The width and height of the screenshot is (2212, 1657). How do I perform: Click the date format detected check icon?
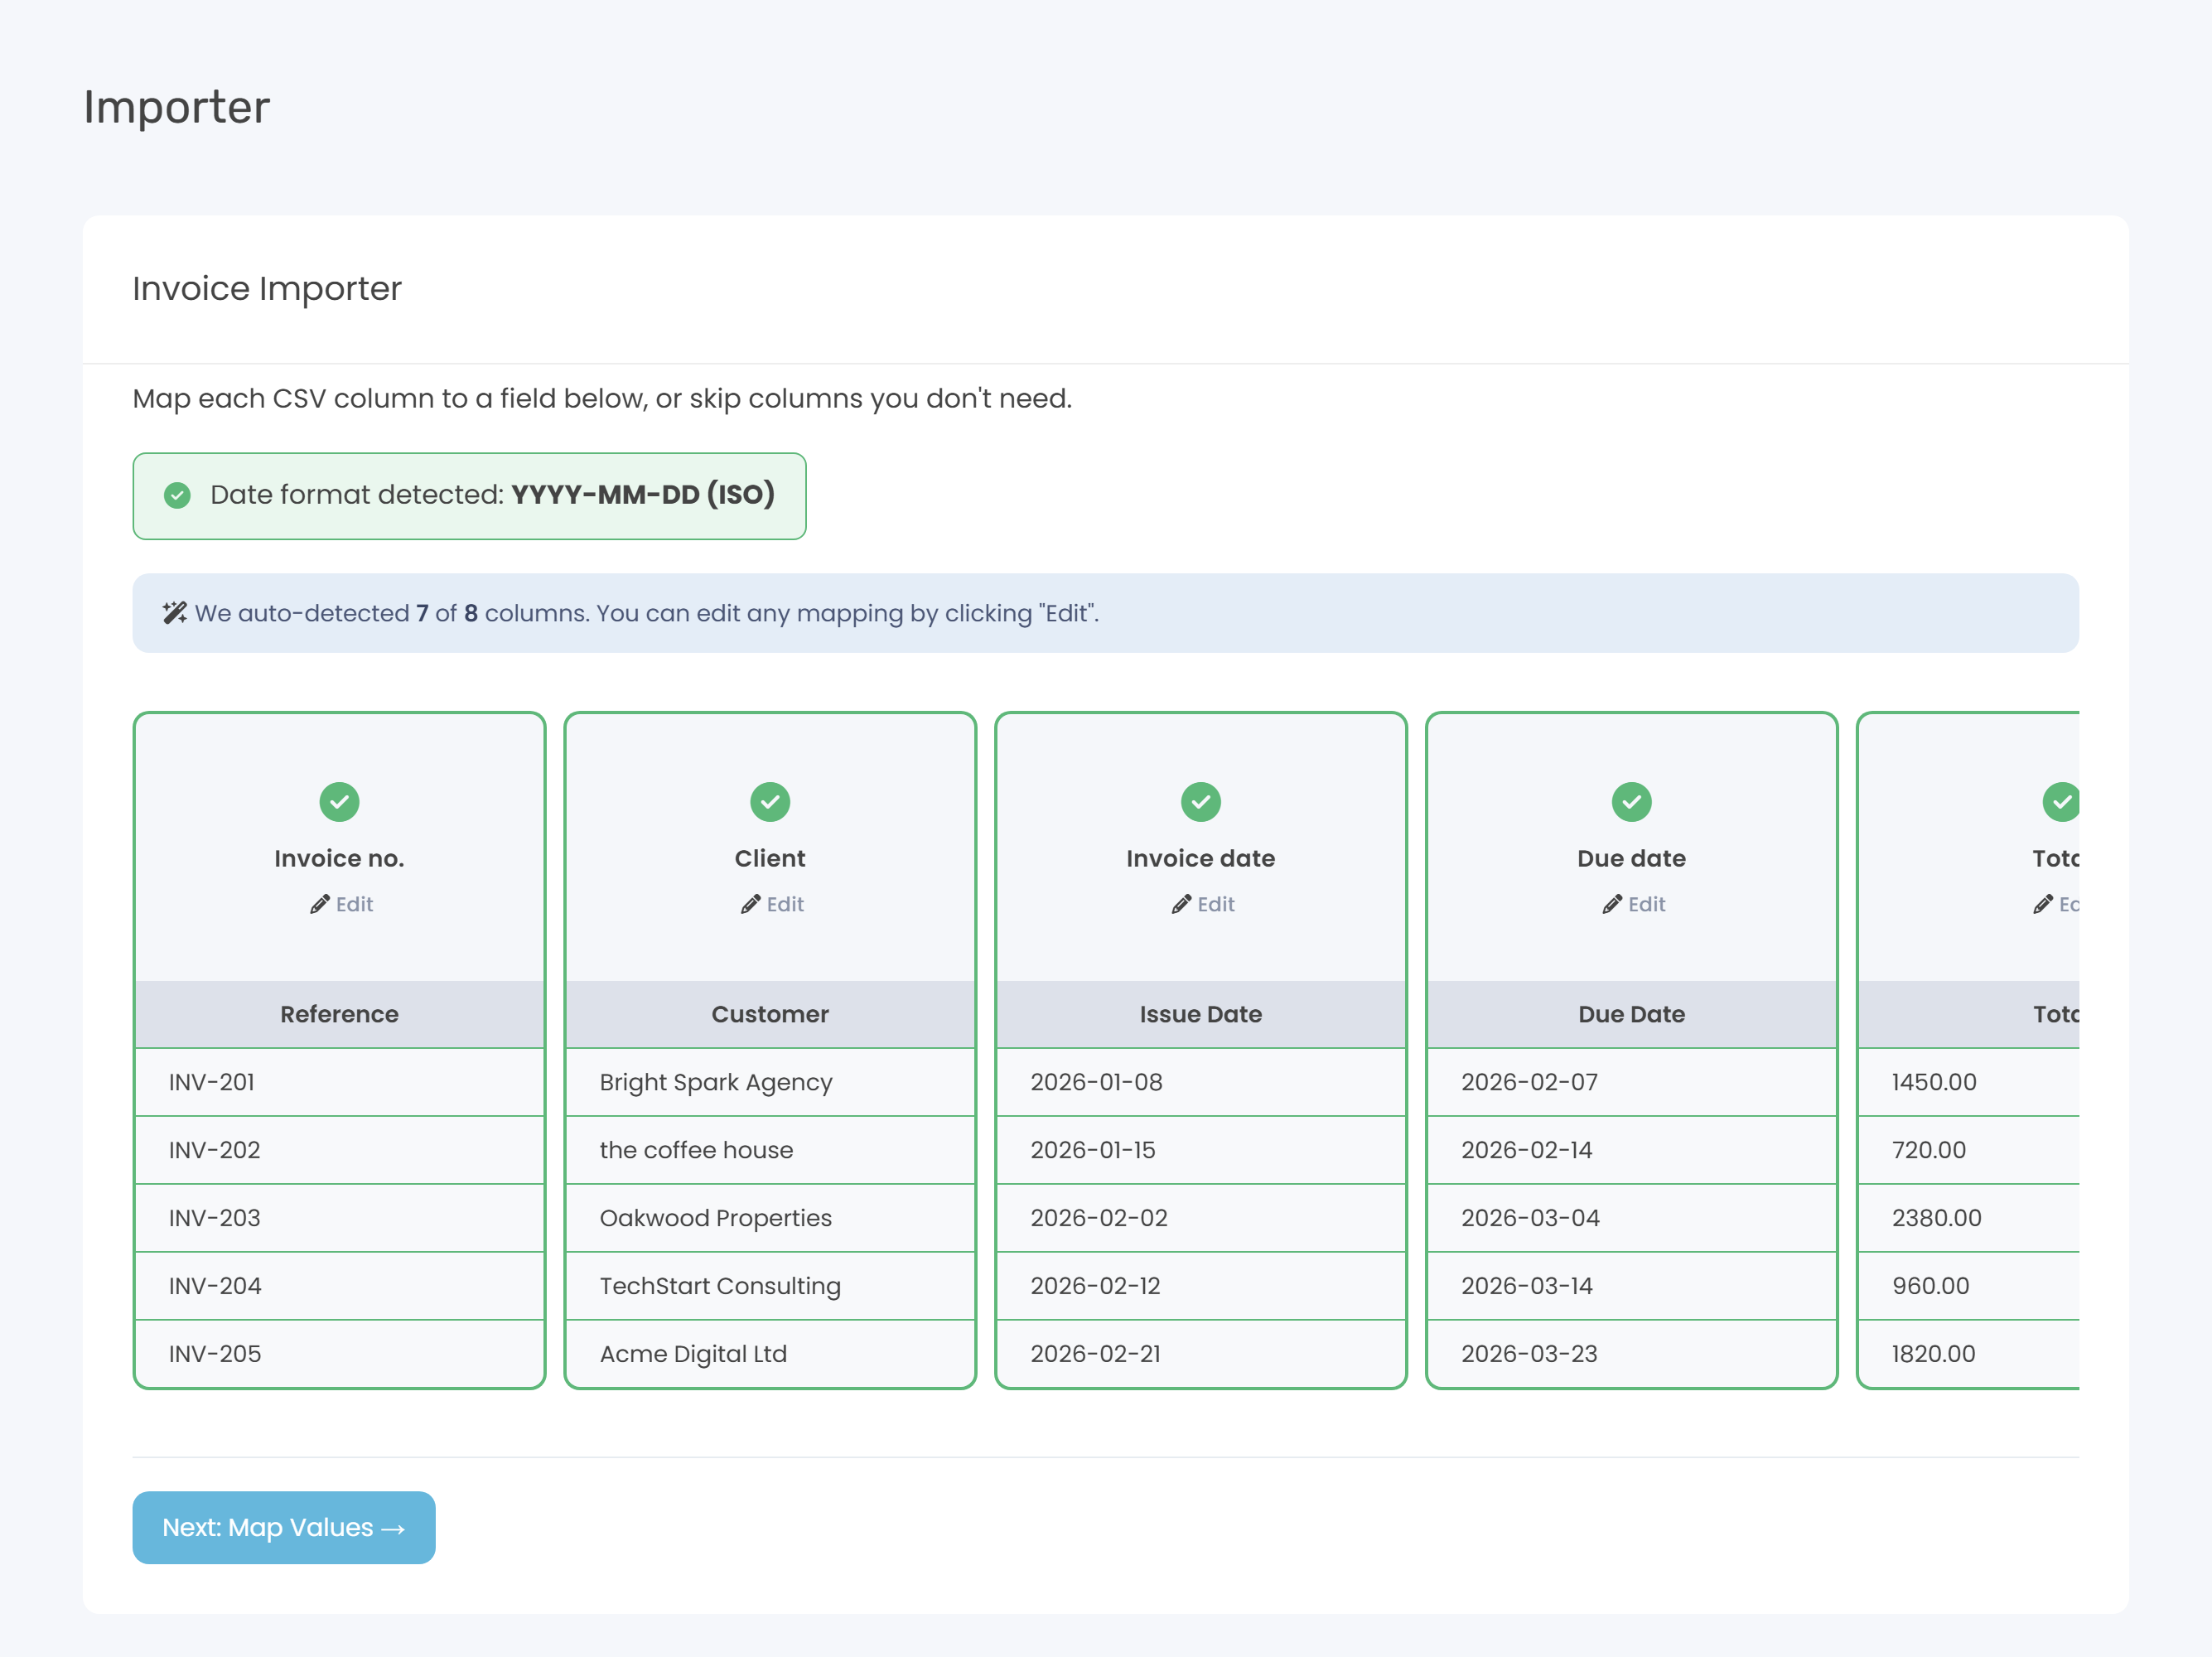[x=177, y=495]
